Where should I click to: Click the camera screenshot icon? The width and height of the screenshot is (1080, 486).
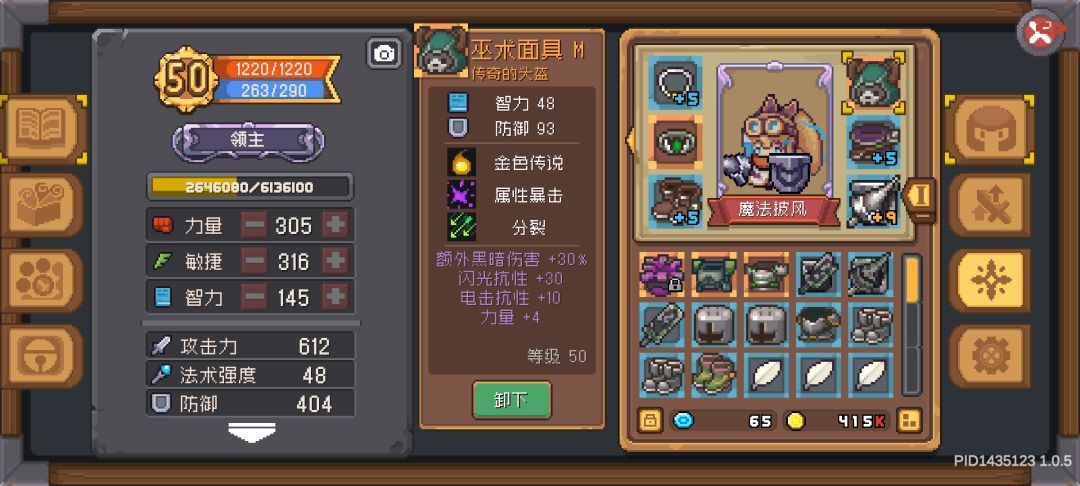point(384,53)
